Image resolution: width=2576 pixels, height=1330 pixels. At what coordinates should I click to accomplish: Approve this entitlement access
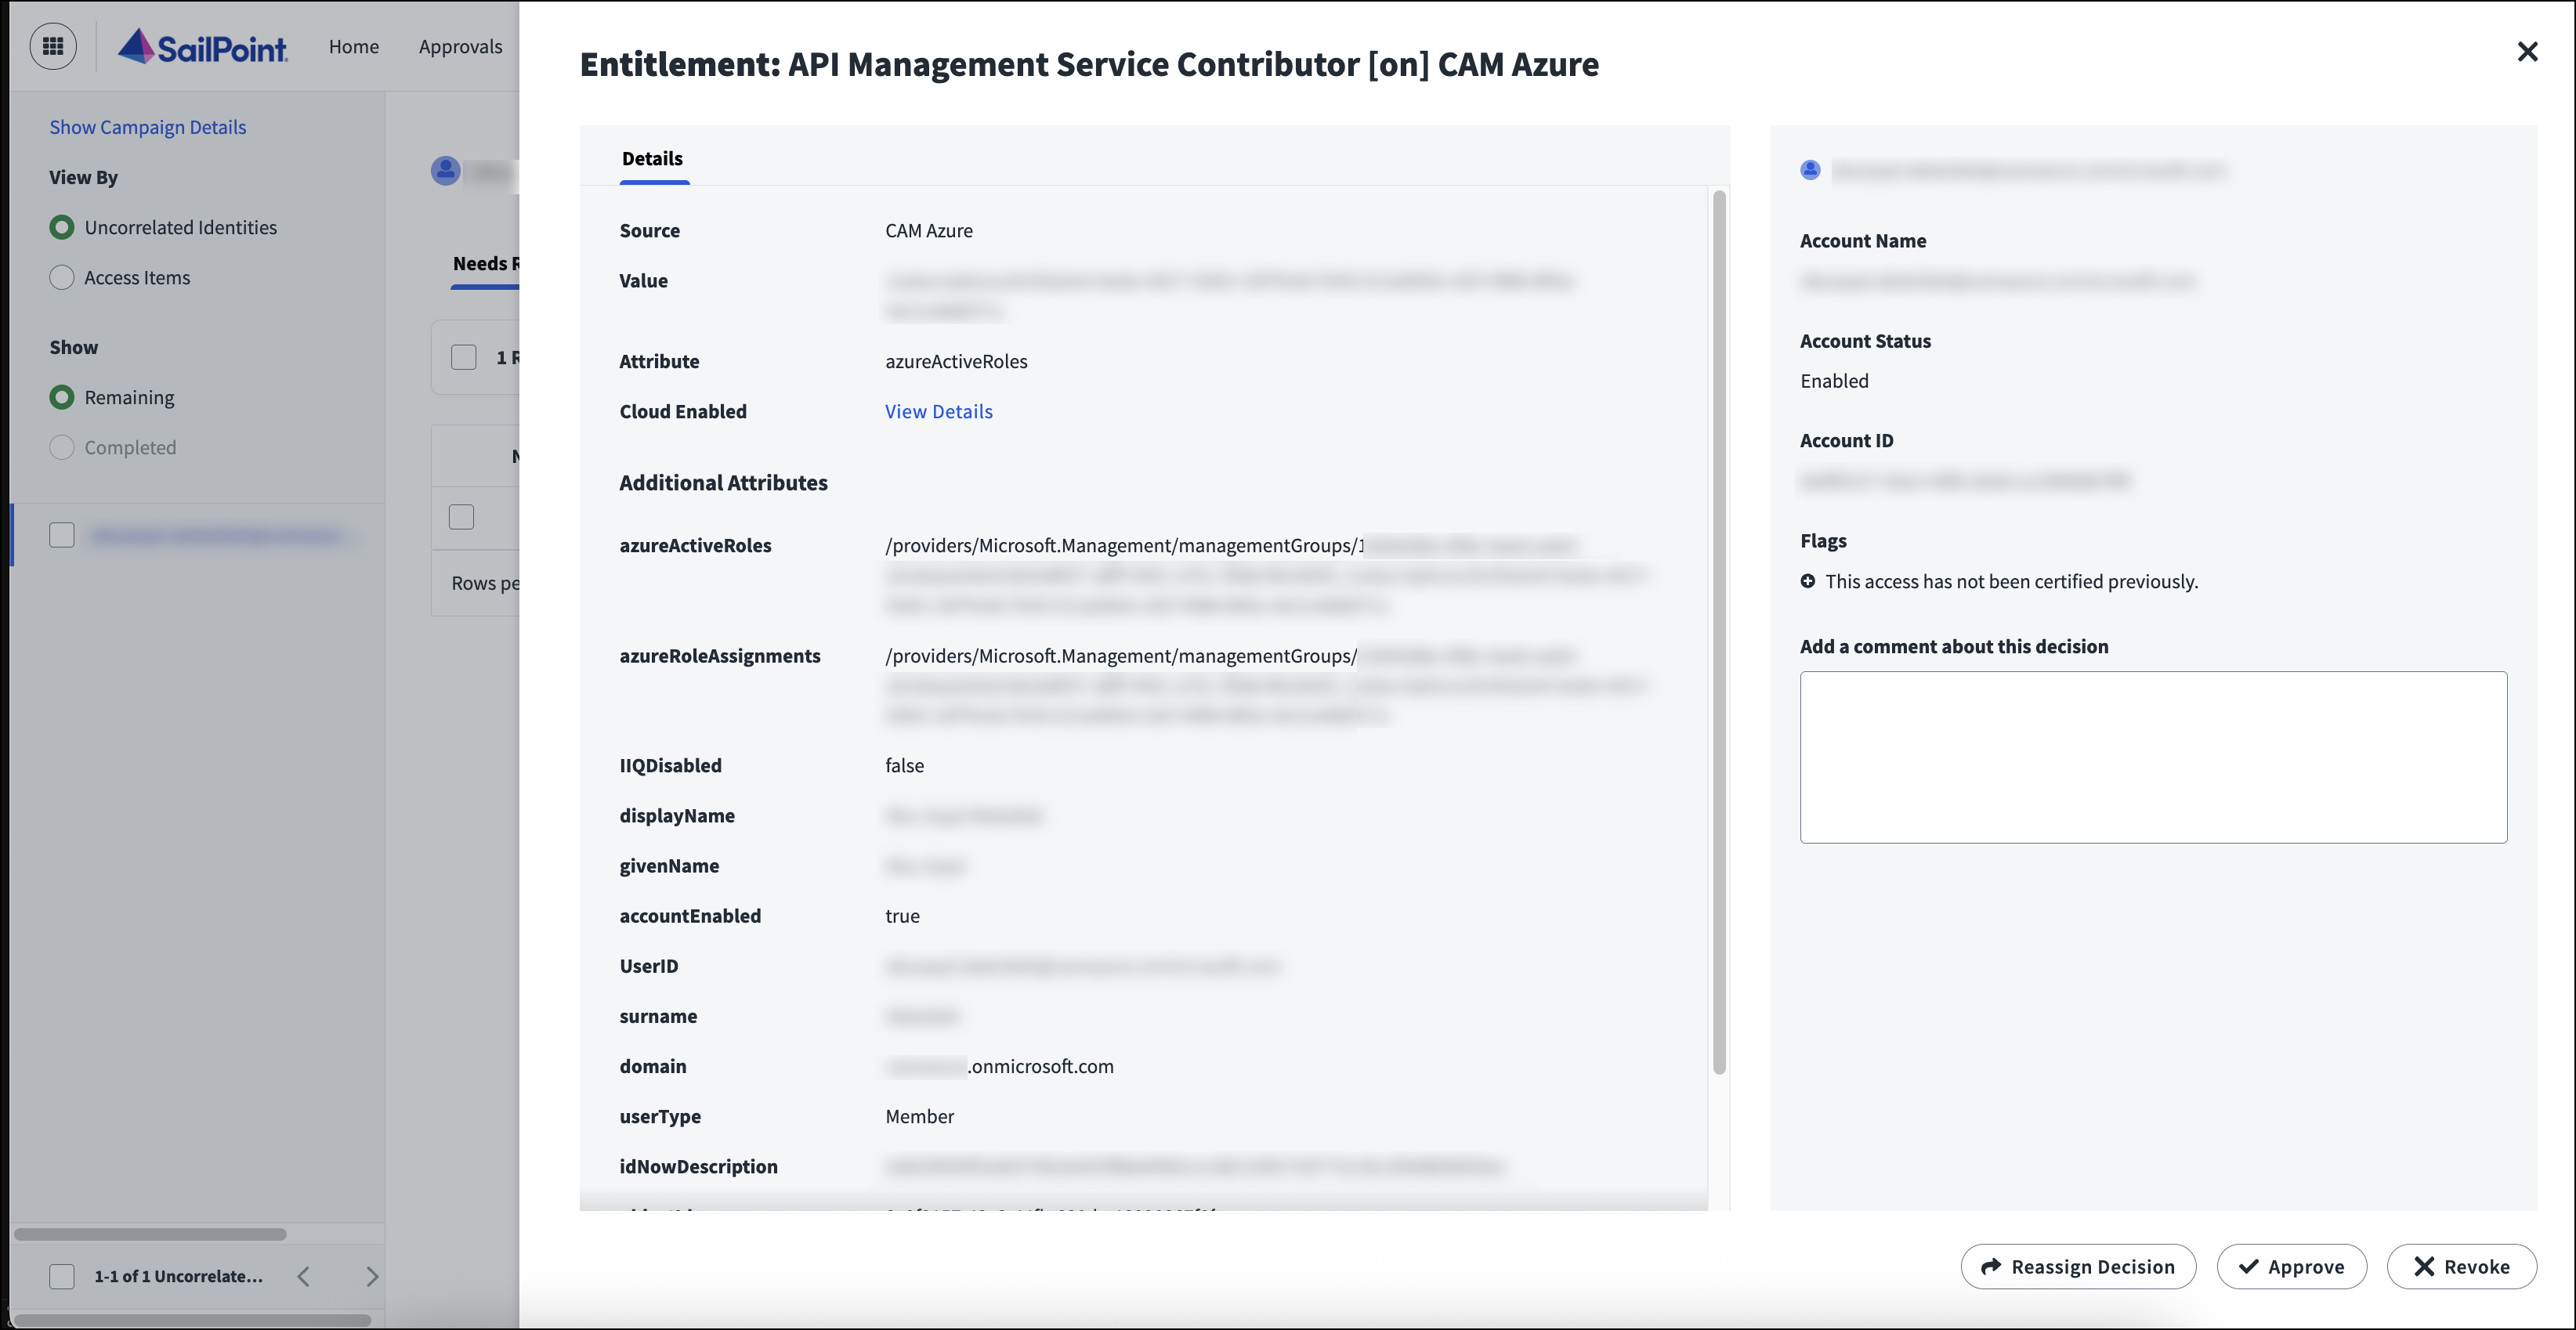point(2291,1266)
